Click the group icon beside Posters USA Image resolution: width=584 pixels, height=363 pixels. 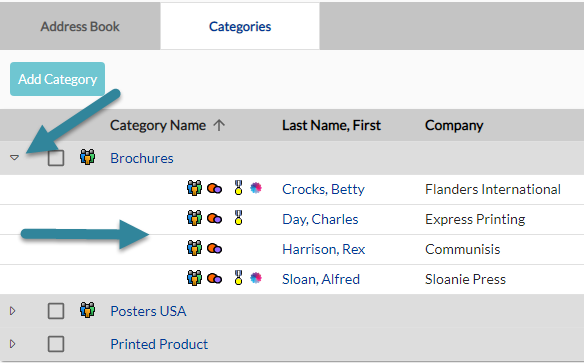(88, 310)
